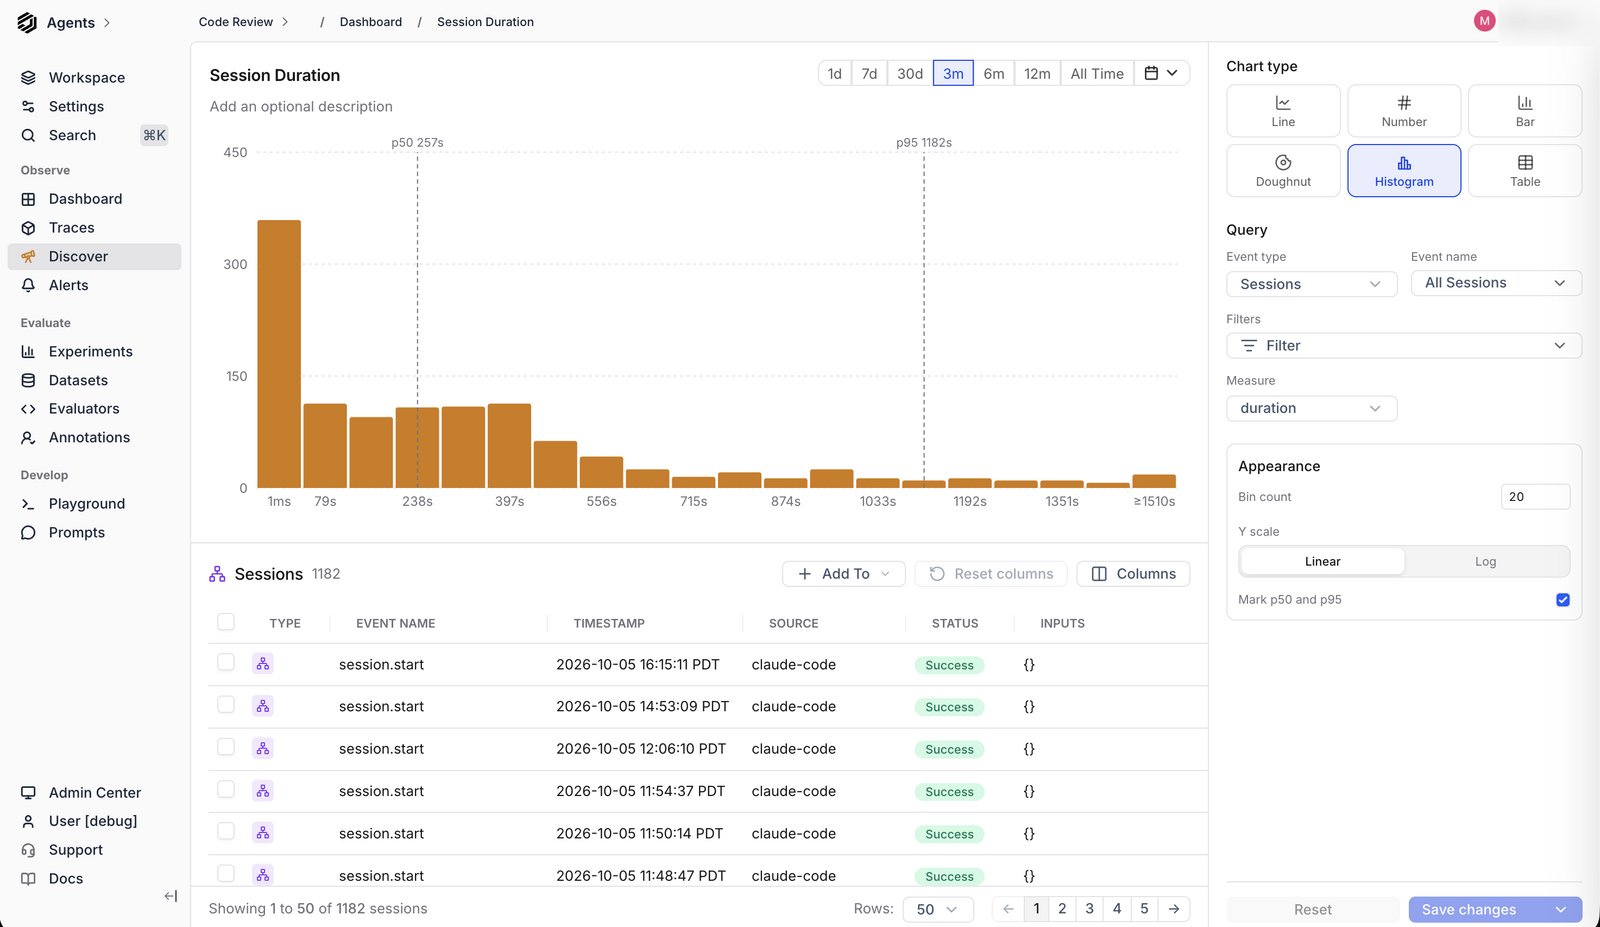
Task: Open the user avatar M menu
Action: point(1484,21)
